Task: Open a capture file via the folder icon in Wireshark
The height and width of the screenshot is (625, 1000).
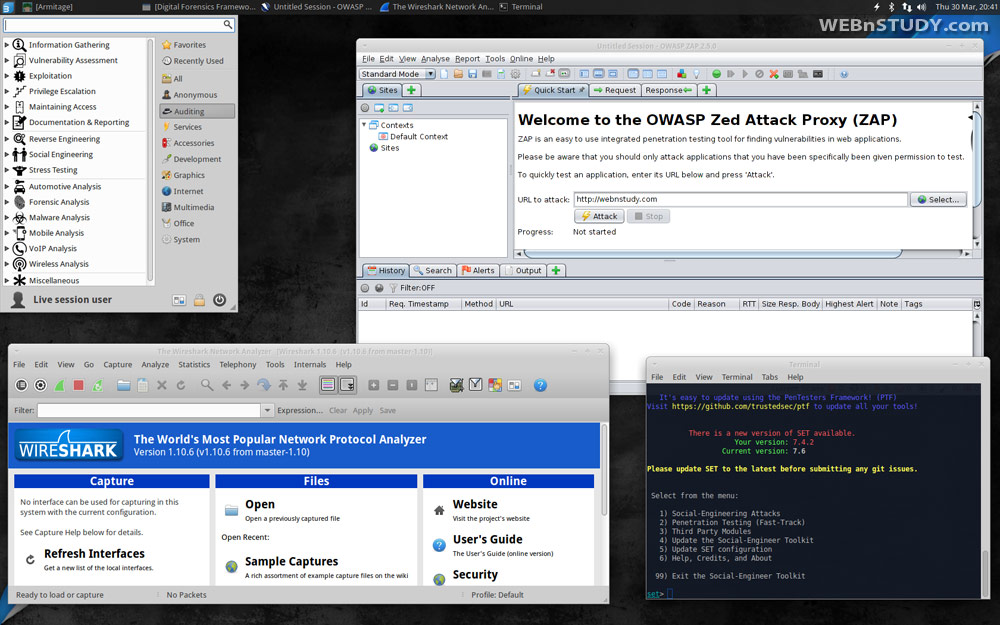Action: click(x=124, y=385)
